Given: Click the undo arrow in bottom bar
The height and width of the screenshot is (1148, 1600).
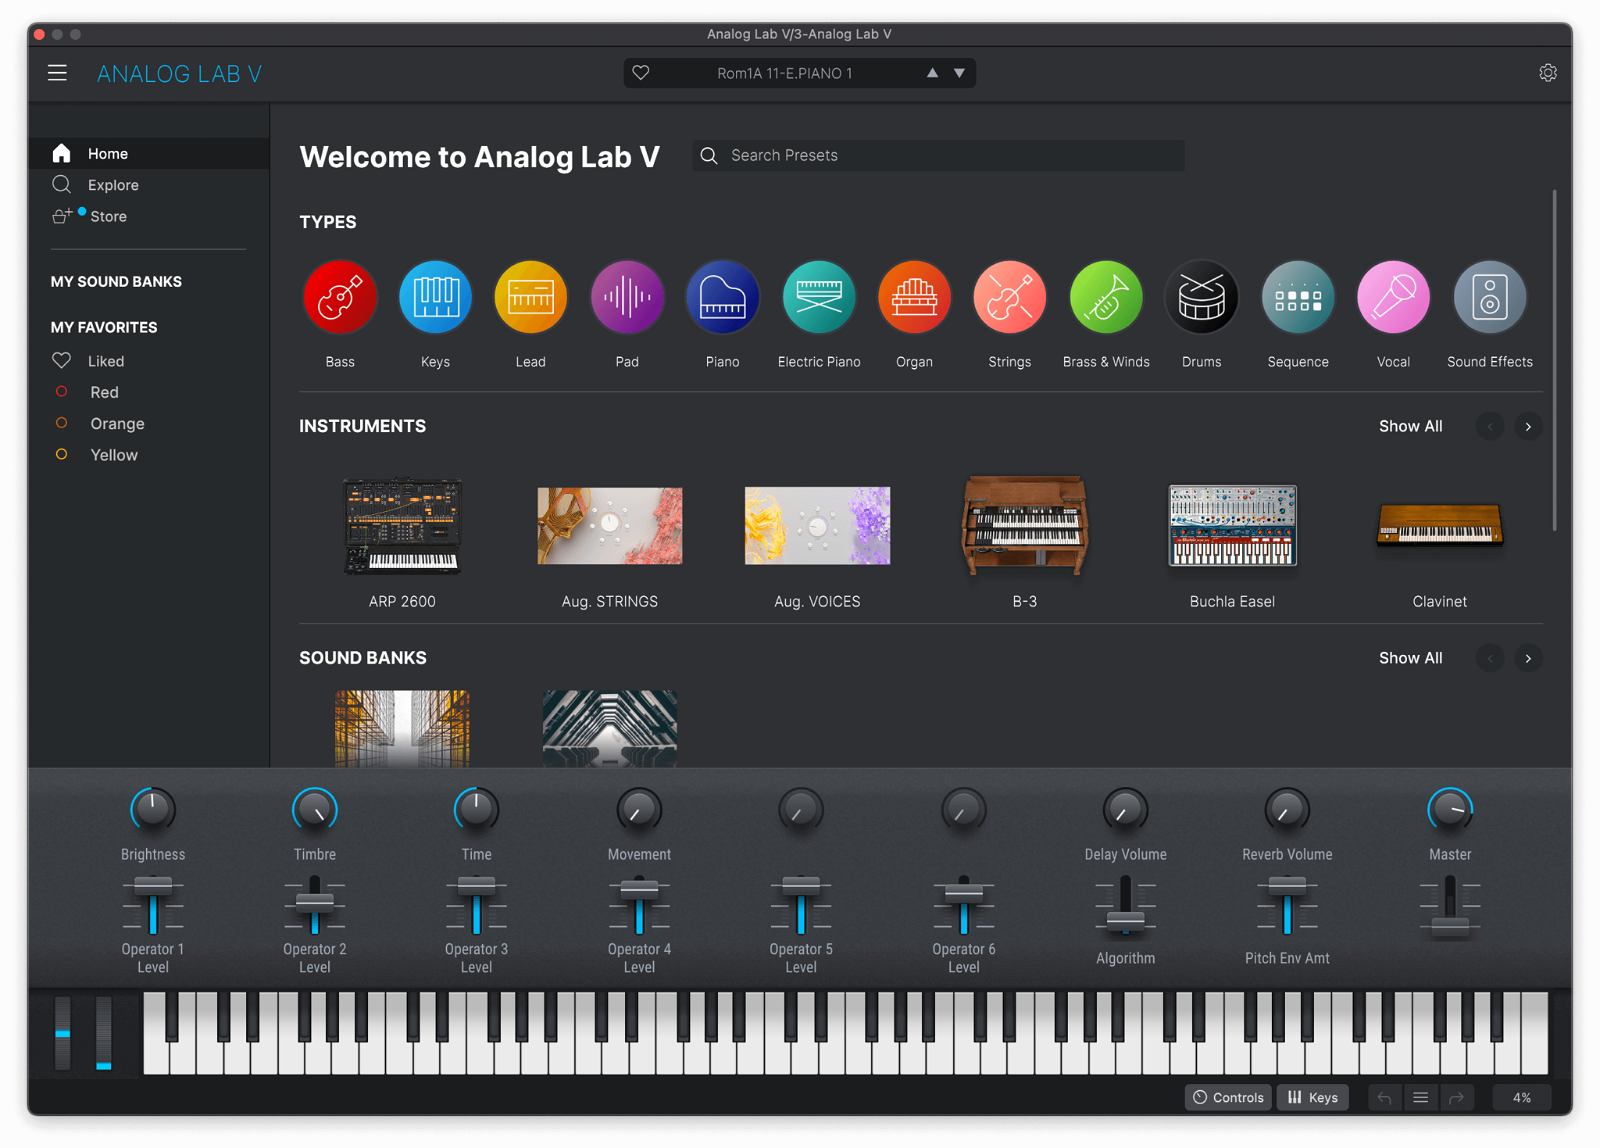Looking at the screenshot, I should [x=1385, y=1097].
